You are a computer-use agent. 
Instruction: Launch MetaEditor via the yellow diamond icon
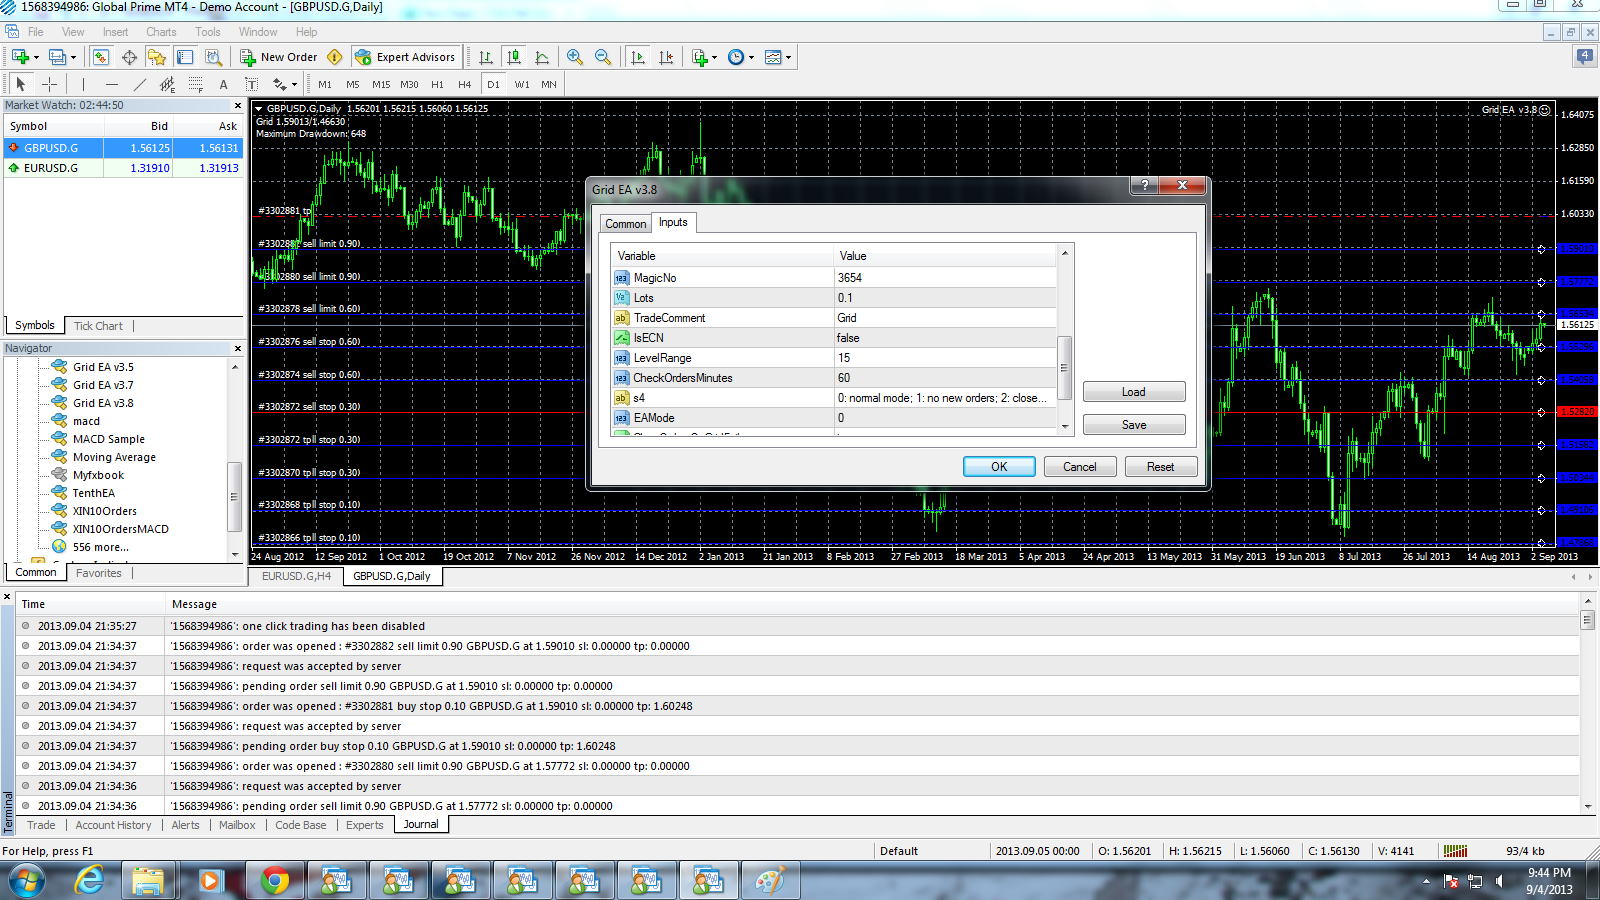pos(335,57)
